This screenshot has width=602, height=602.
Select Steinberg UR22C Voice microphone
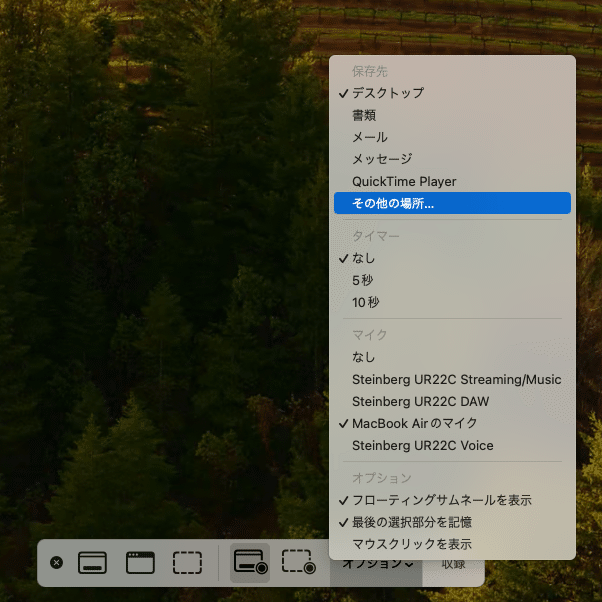tap(452, 445)
